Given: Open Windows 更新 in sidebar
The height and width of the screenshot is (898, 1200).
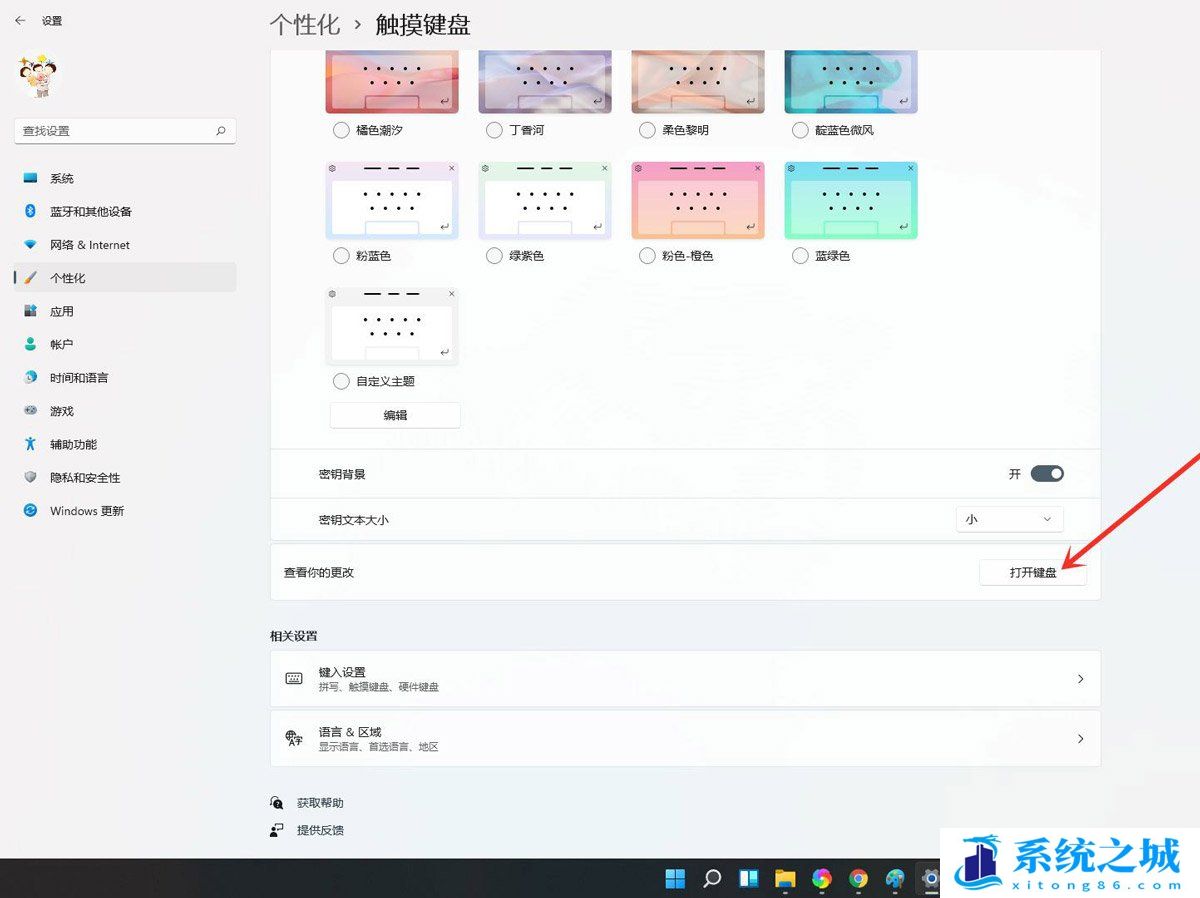Looking at the screenshot, I should pyautogui.click(x=87, y=511).
